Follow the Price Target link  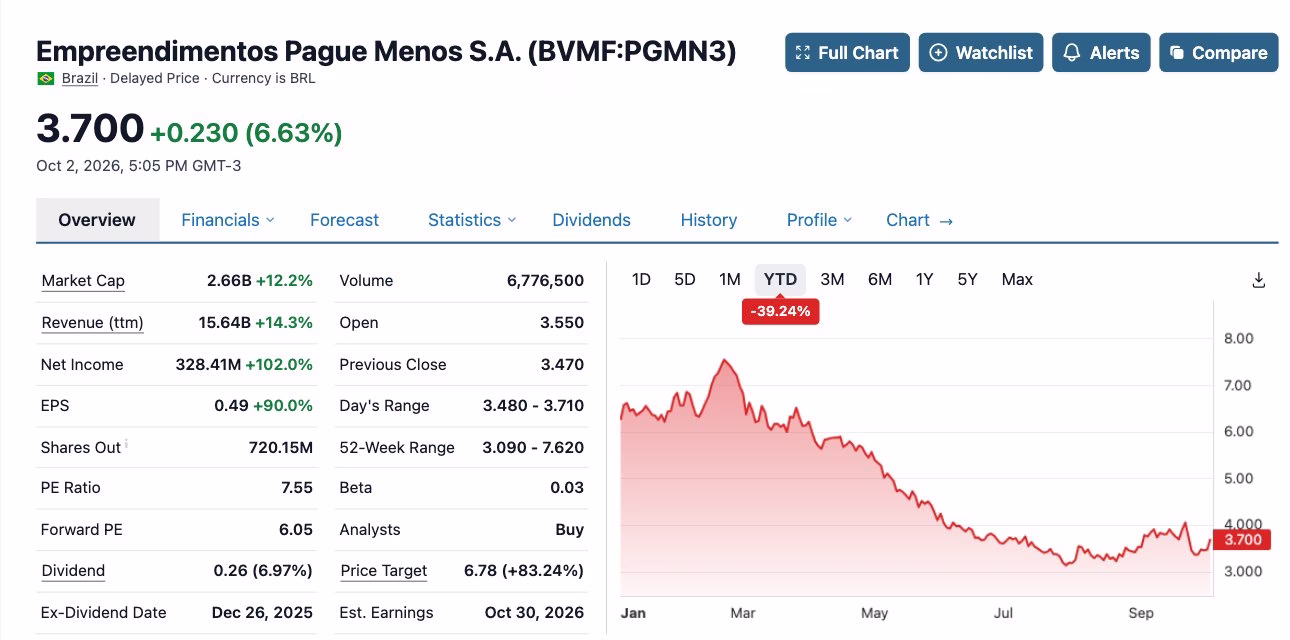click(383, 571)
